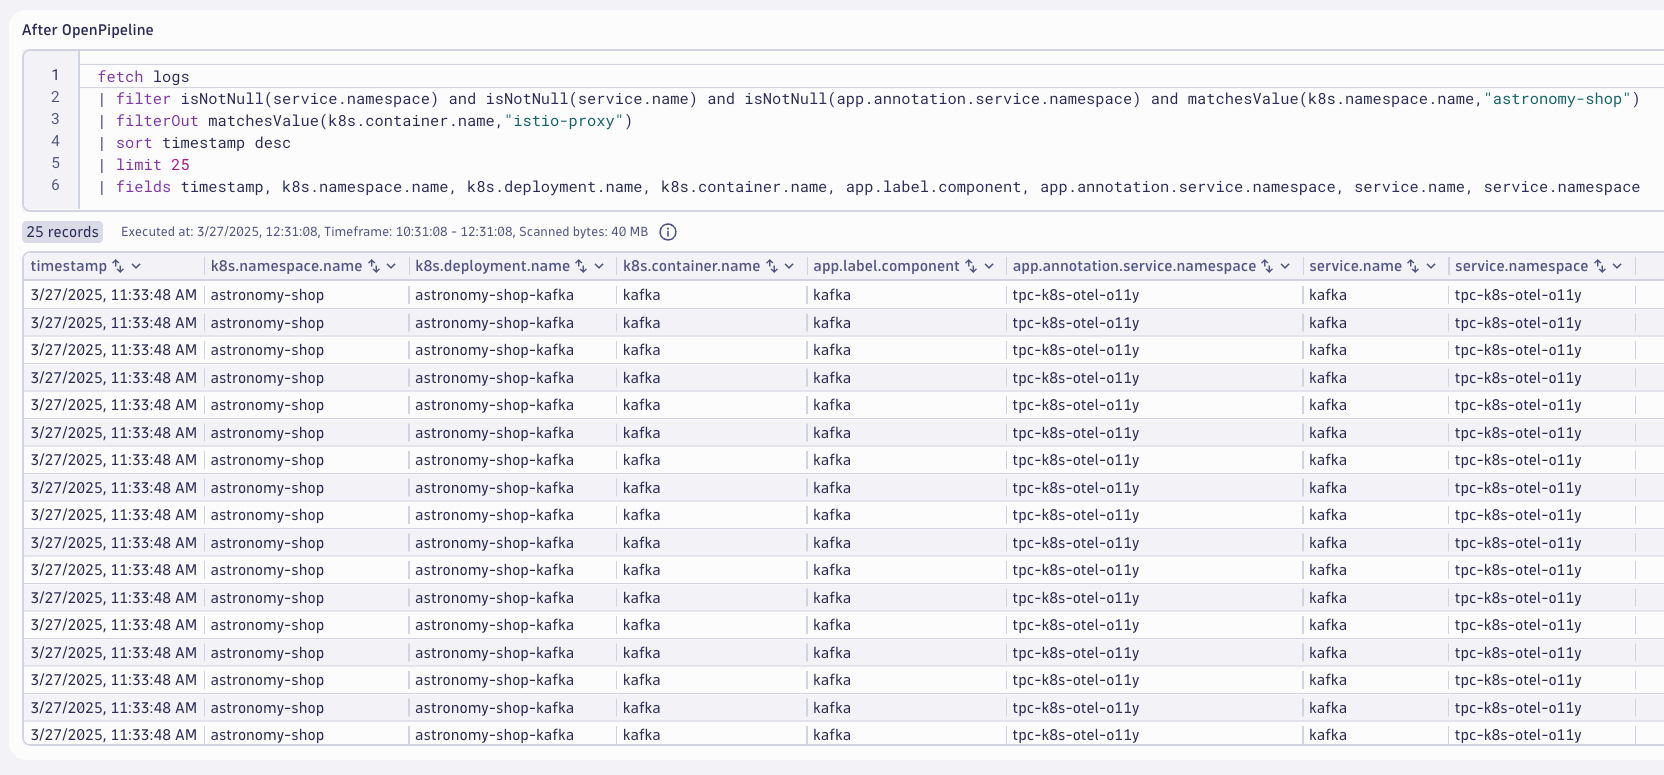Expand k8s.namespace.name column options chevron
Screen dimensions: 1664x775
coord(392,266)
